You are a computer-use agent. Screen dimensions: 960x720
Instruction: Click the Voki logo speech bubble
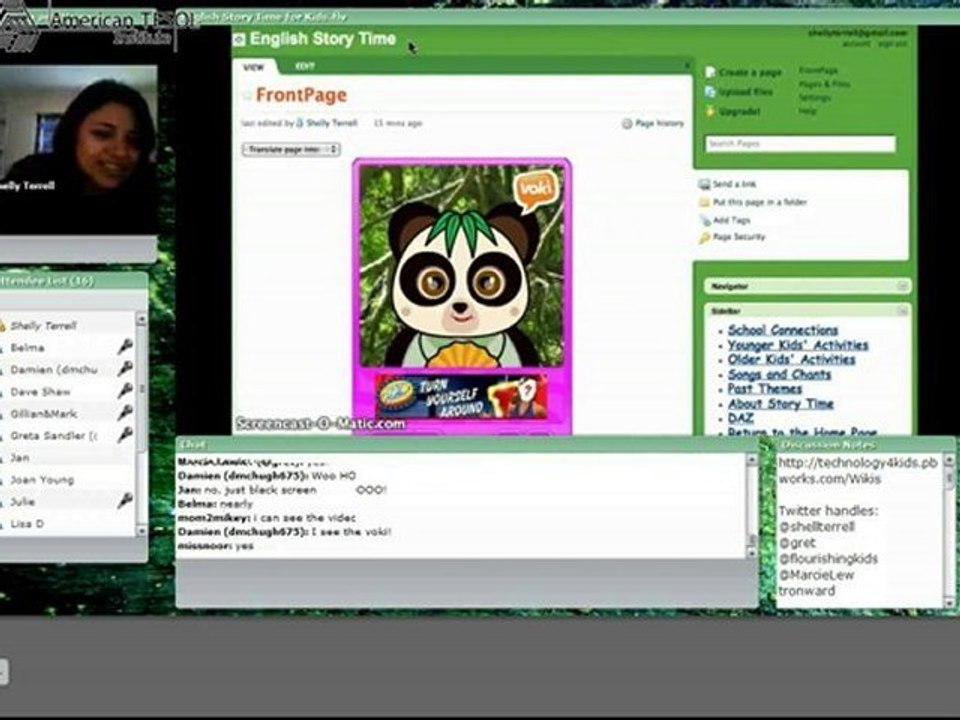point(536,189)
